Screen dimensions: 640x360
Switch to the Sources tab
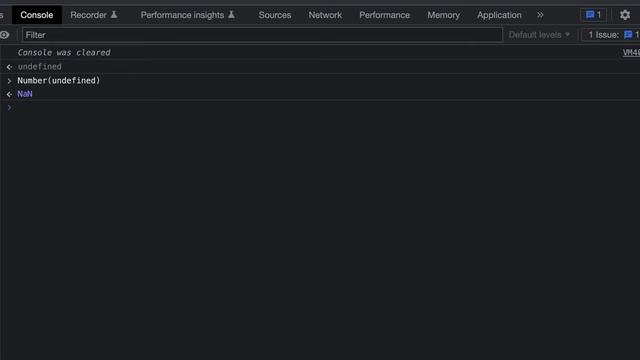tap(275, 15)
